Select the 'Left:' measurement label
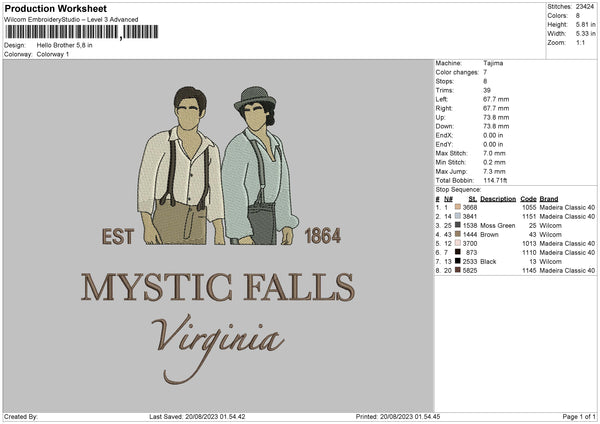Viewport: 600px width, 424px height. click(x=442, y=99)
